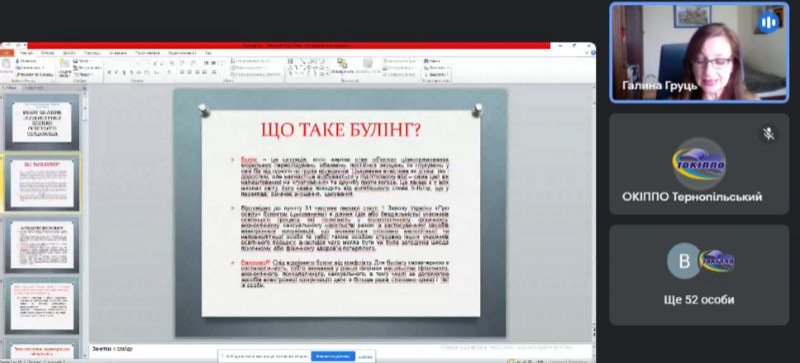Expand the Select dropdown in editing group

coord(437,75)
